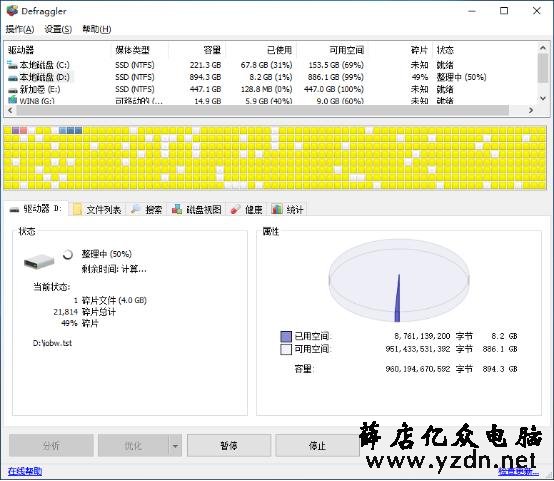Click the 447.0 GB (100%) free space cell

click(334, 89)
